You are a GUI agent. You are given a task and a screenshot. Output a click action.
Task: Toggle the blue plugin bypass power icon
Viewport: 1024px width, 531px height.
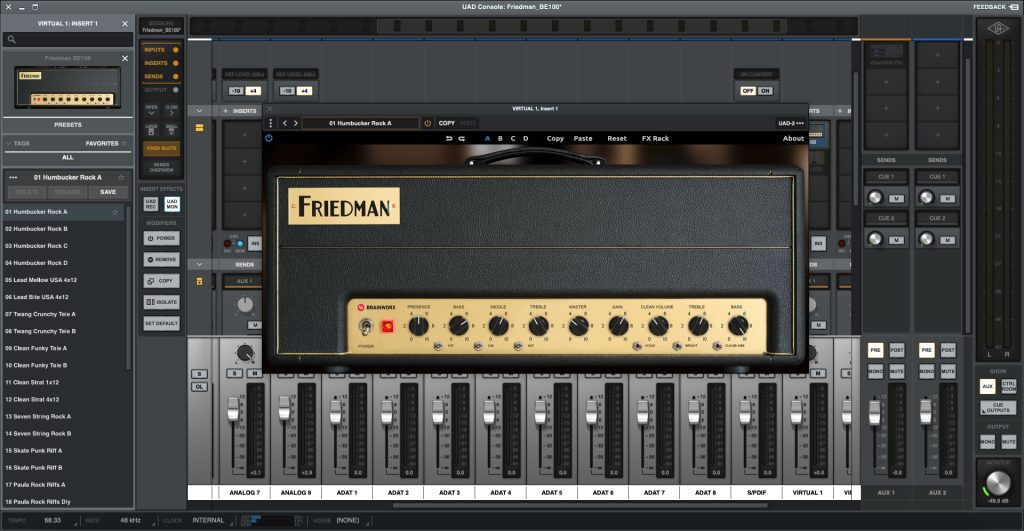coord(268,138)
